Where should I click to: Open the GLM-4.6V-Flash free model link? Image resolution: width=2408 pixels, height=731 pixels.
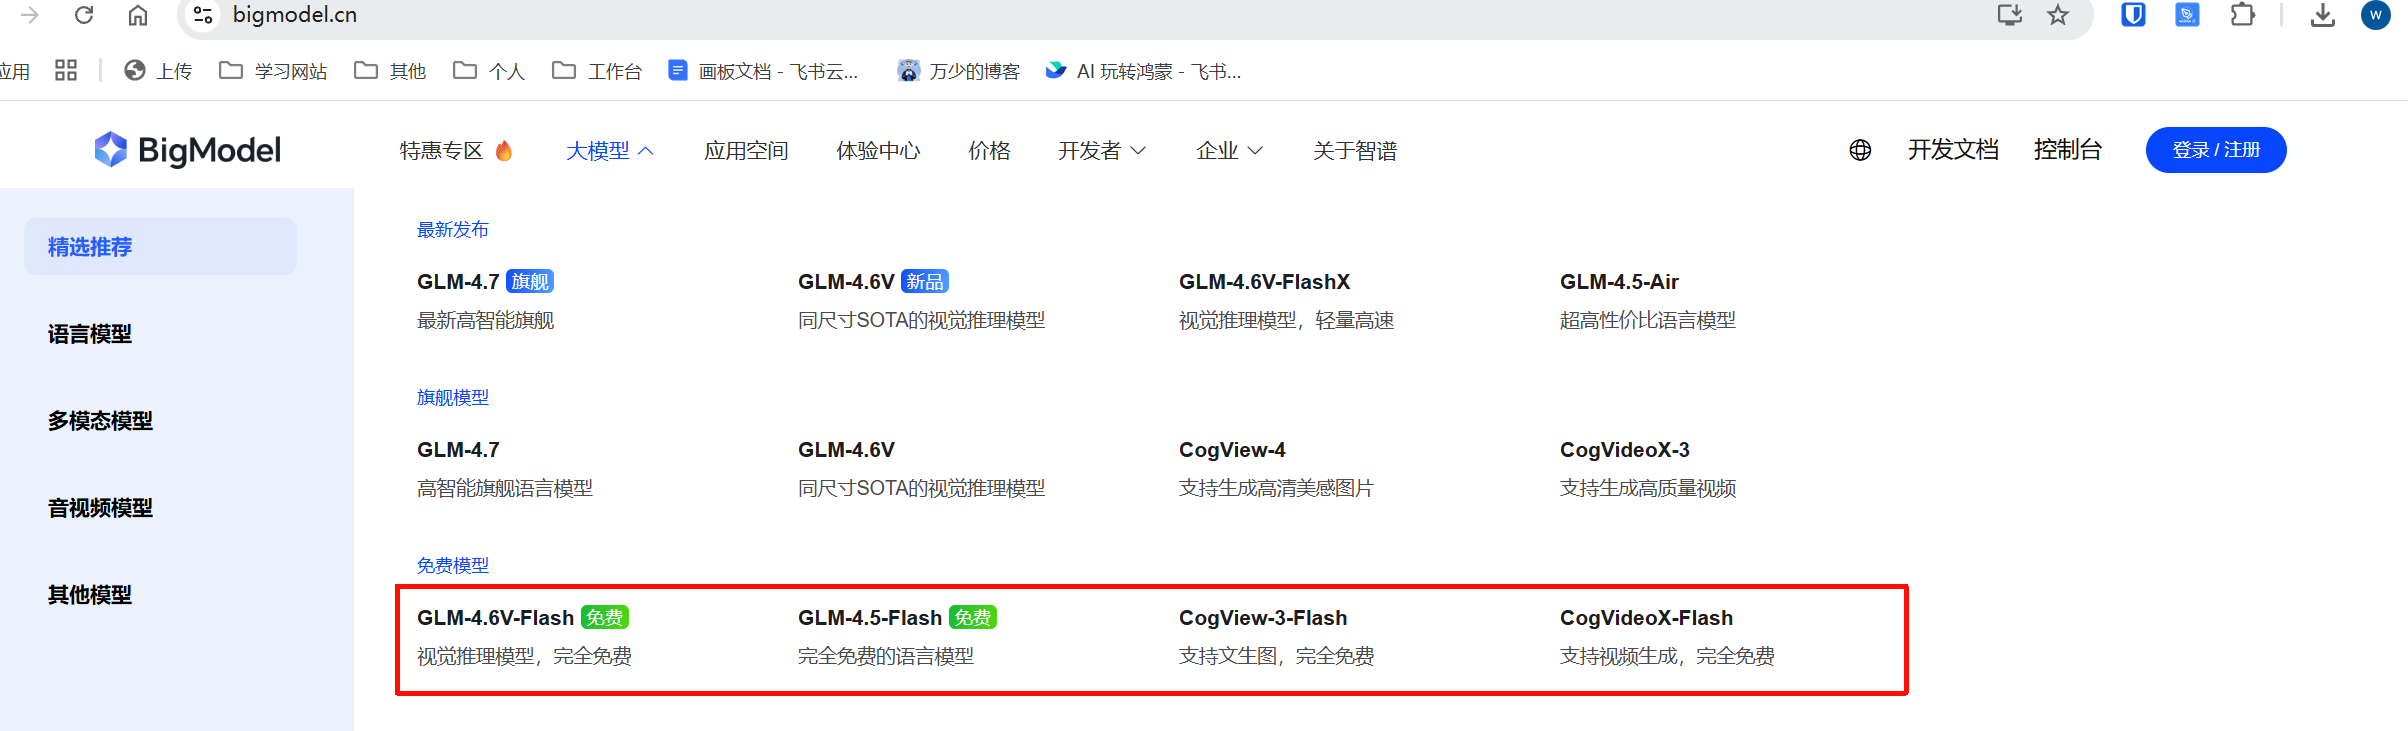click(496, 618)
